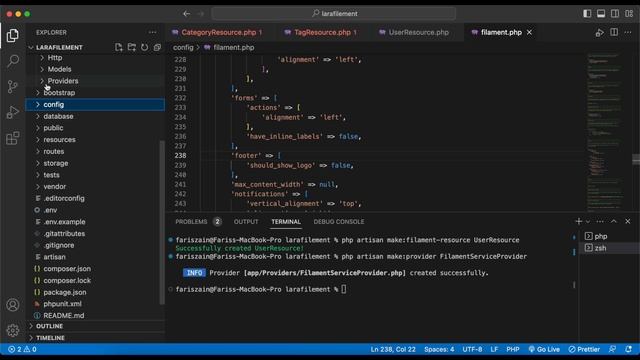The image size is (640, 360).
Task: Open terminal panel more actions ellipsis
Action: [x=600, y=221]
